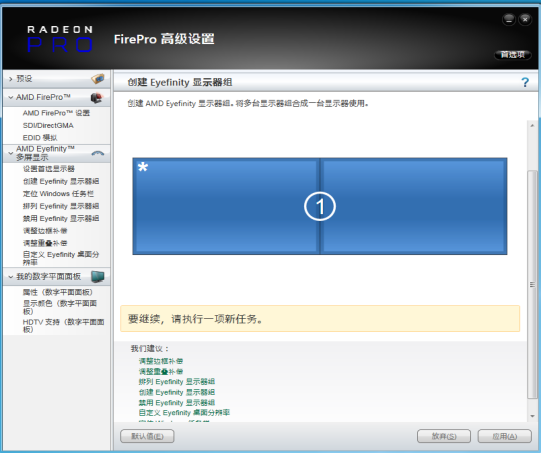Close the FirePro settings window
Viewport: 542px width, 454px height.
point(525,20)
